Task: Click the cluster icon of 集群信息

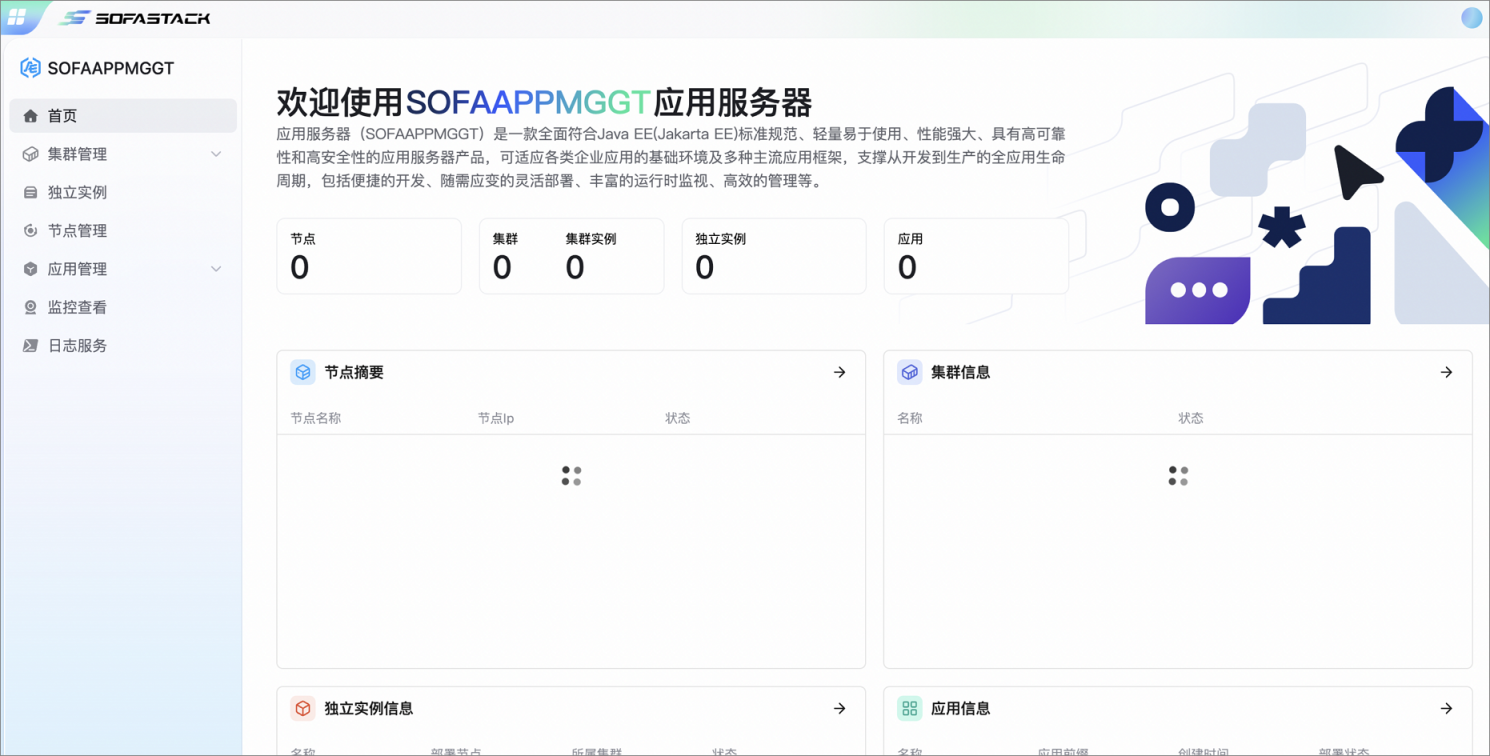Action: click(910, 372)
